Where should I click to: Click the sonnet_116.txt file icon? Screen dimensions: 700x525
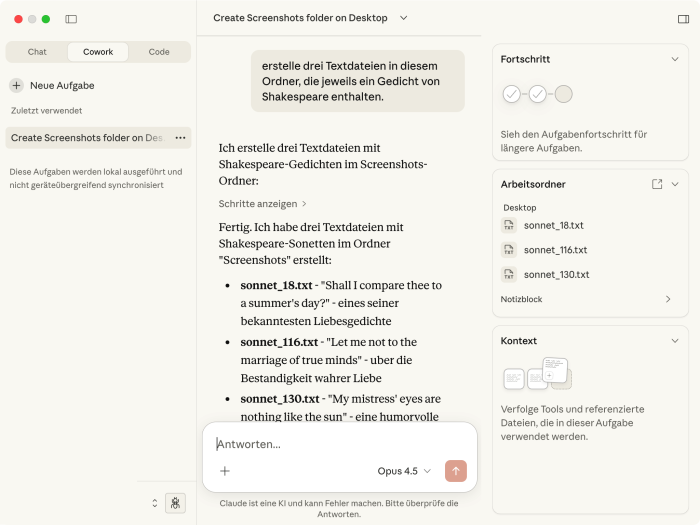(x=509, y=250)
